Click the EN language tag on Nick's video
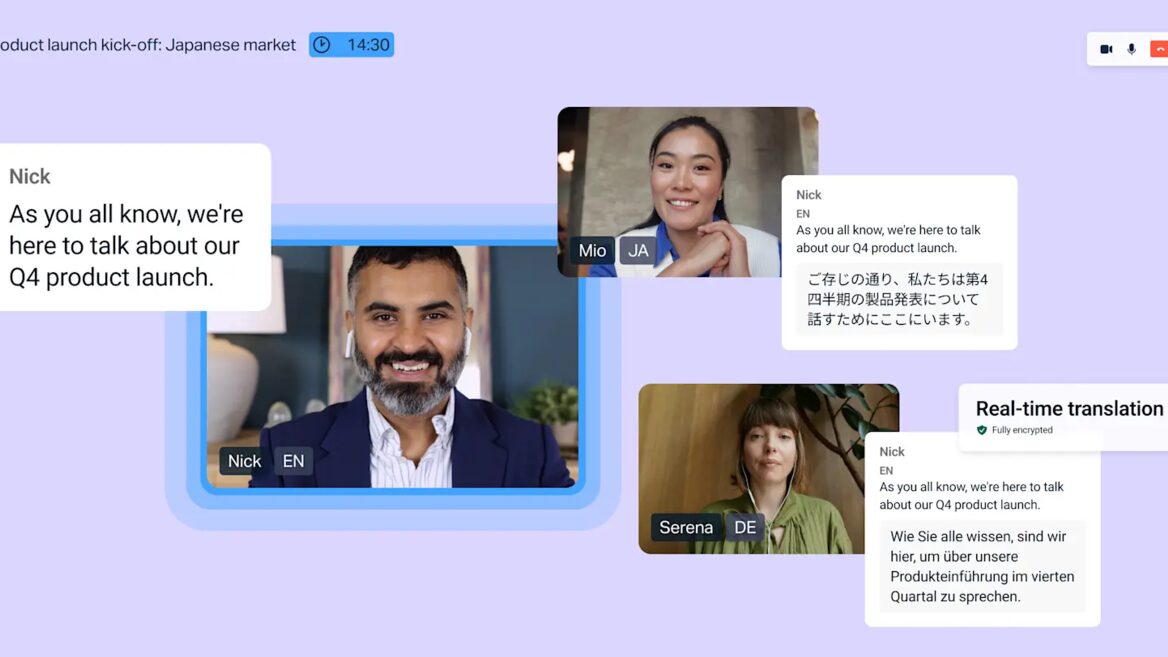The image size is (1168, 657). [293, 461]
